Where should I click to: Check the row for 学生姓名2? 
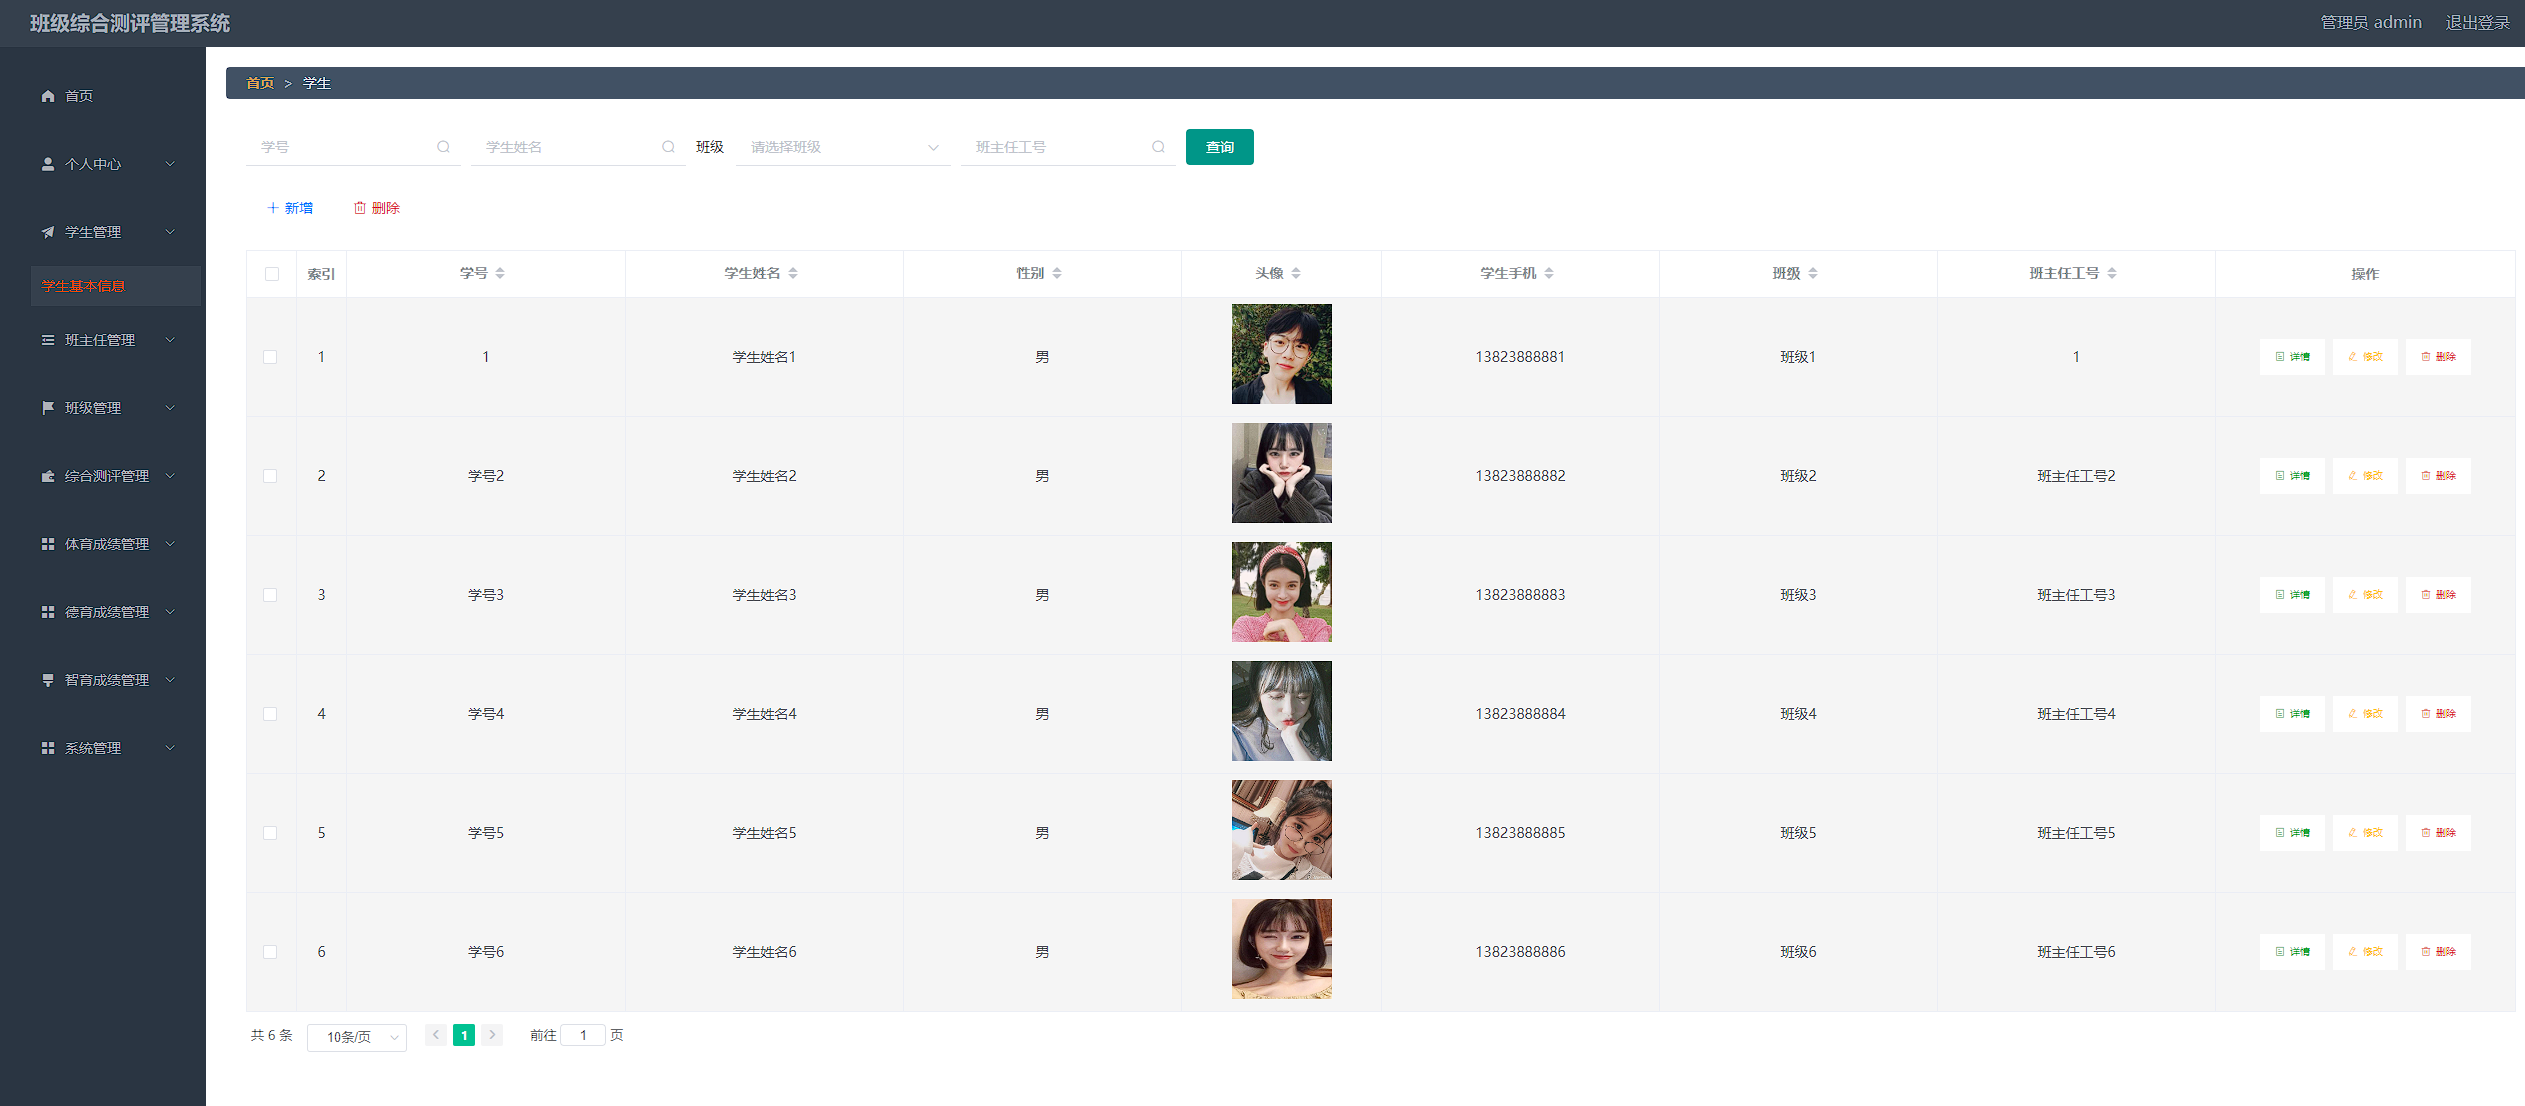tap(270, 476)
